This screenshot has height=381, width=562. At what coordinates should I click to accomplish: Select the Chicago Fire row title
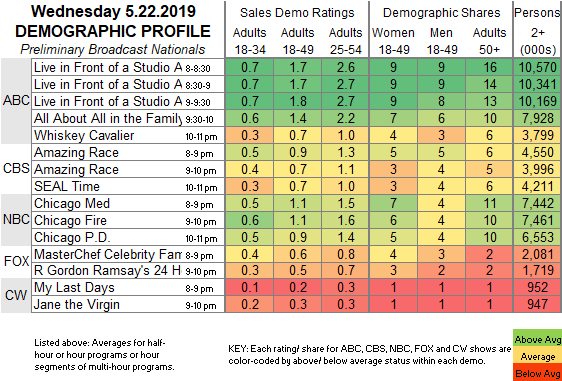click(70, 220)
